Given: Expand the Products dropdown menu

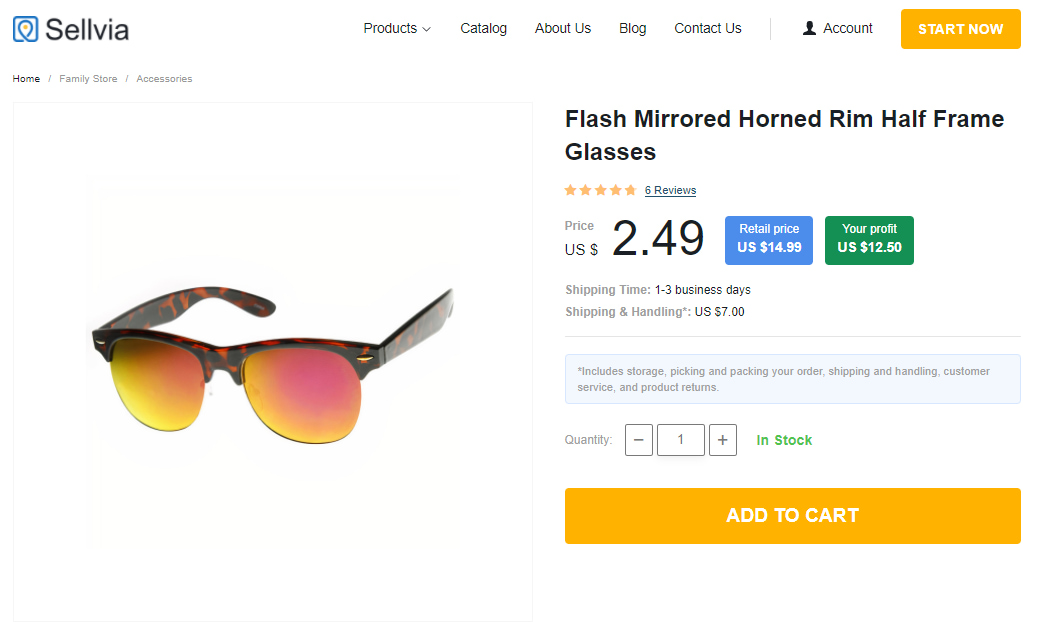Looking at the screenshot, I should point(397,28).
